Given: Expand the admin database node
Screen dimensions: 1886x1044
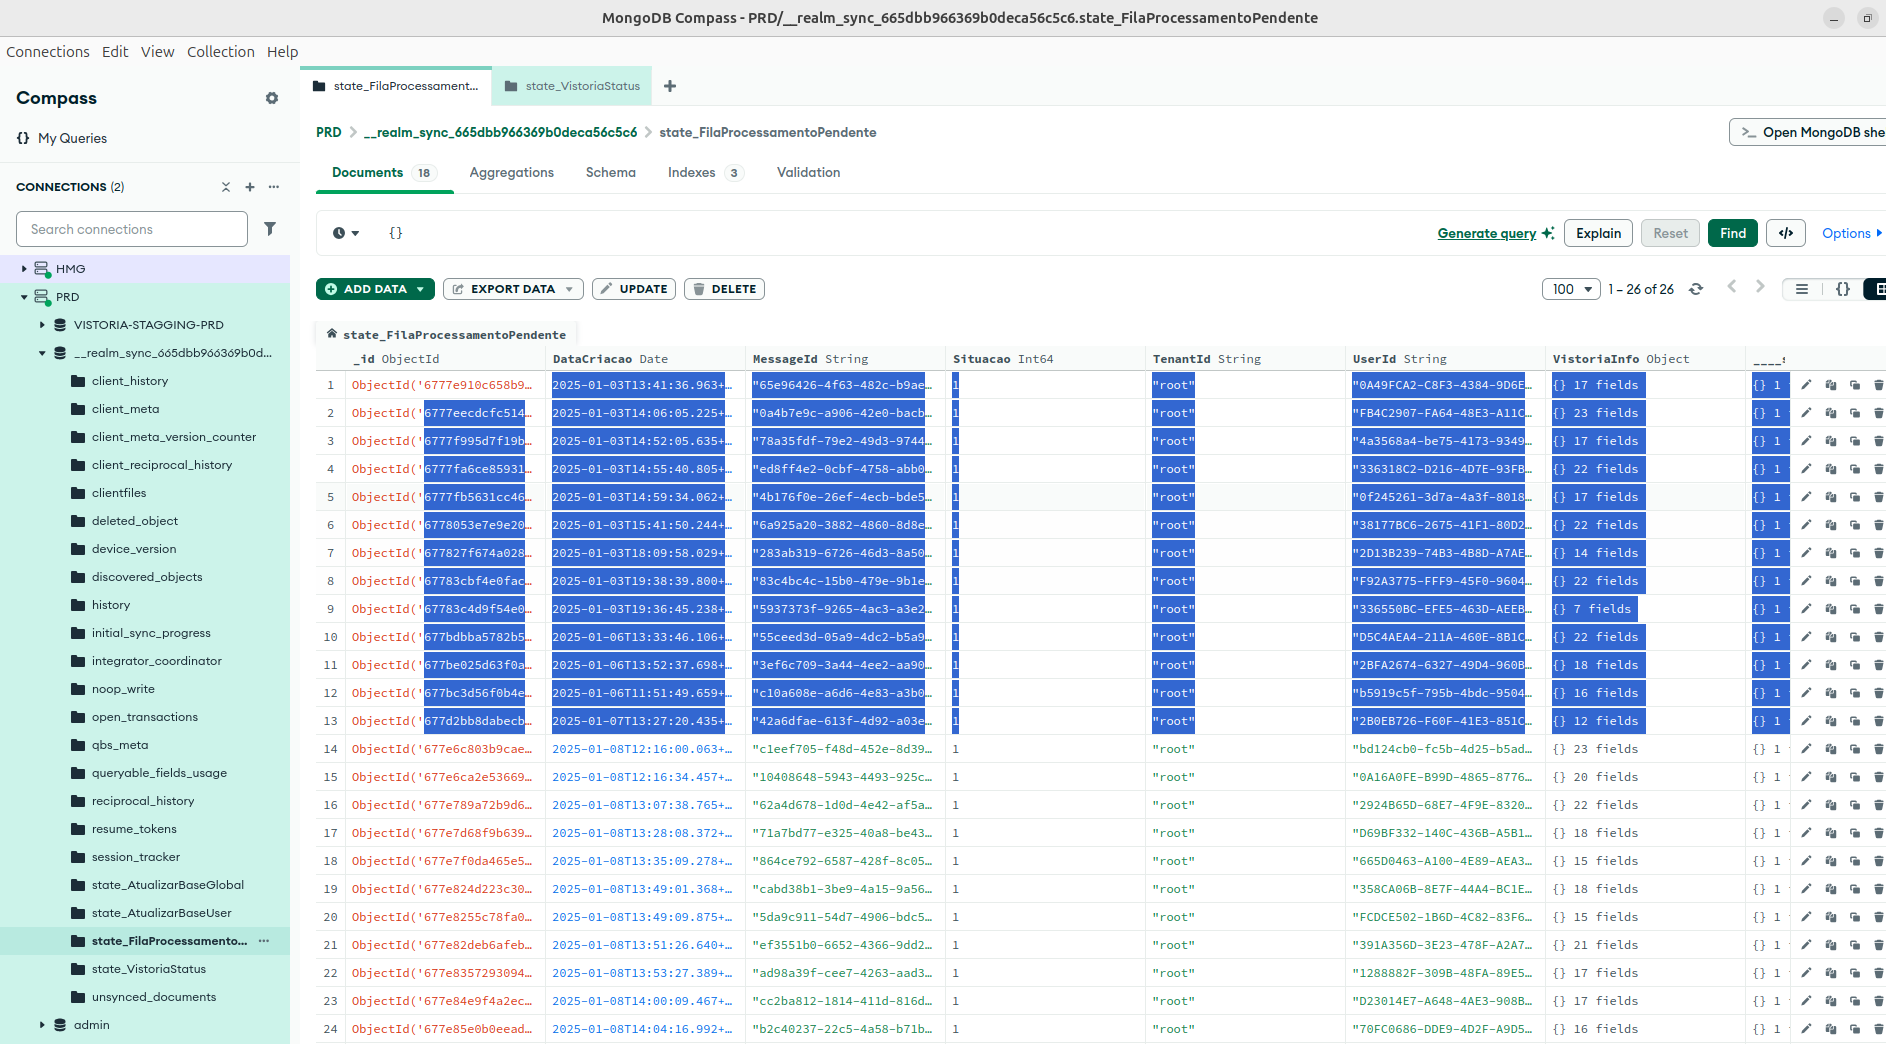Looking at the screenshot, I should (x=42, y=1025).
